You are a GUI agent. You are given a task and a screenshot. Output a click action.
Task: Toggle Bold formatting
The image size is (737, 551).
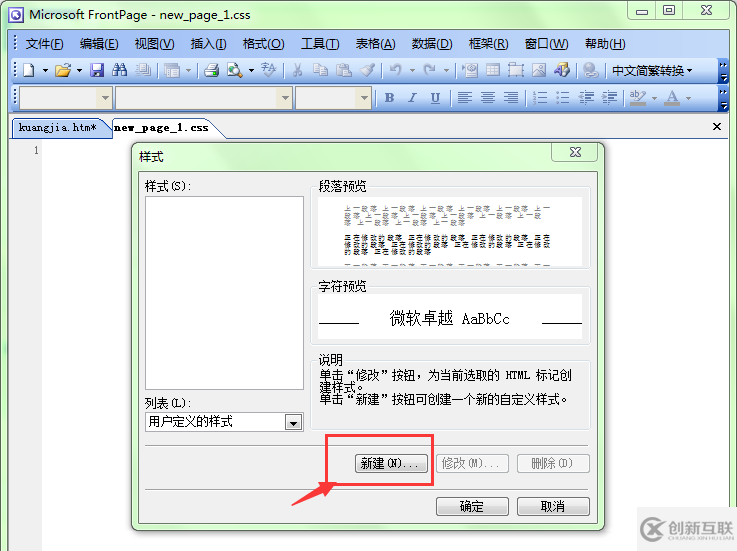tap(389, 98)
